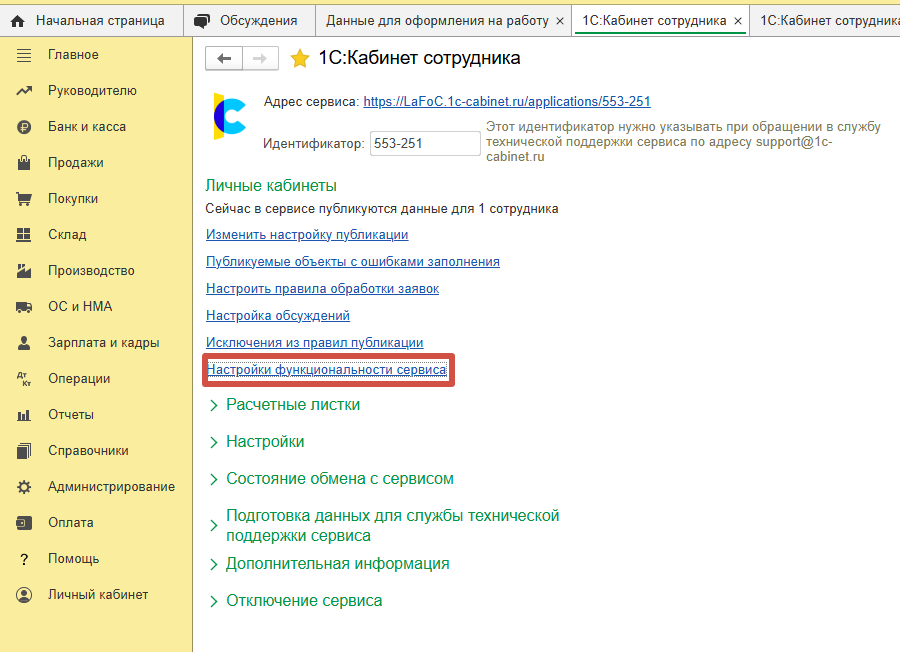Screen dimensions: 900x652
Task: Click the 1C Cabinet service logo
Action: point(229,117)
